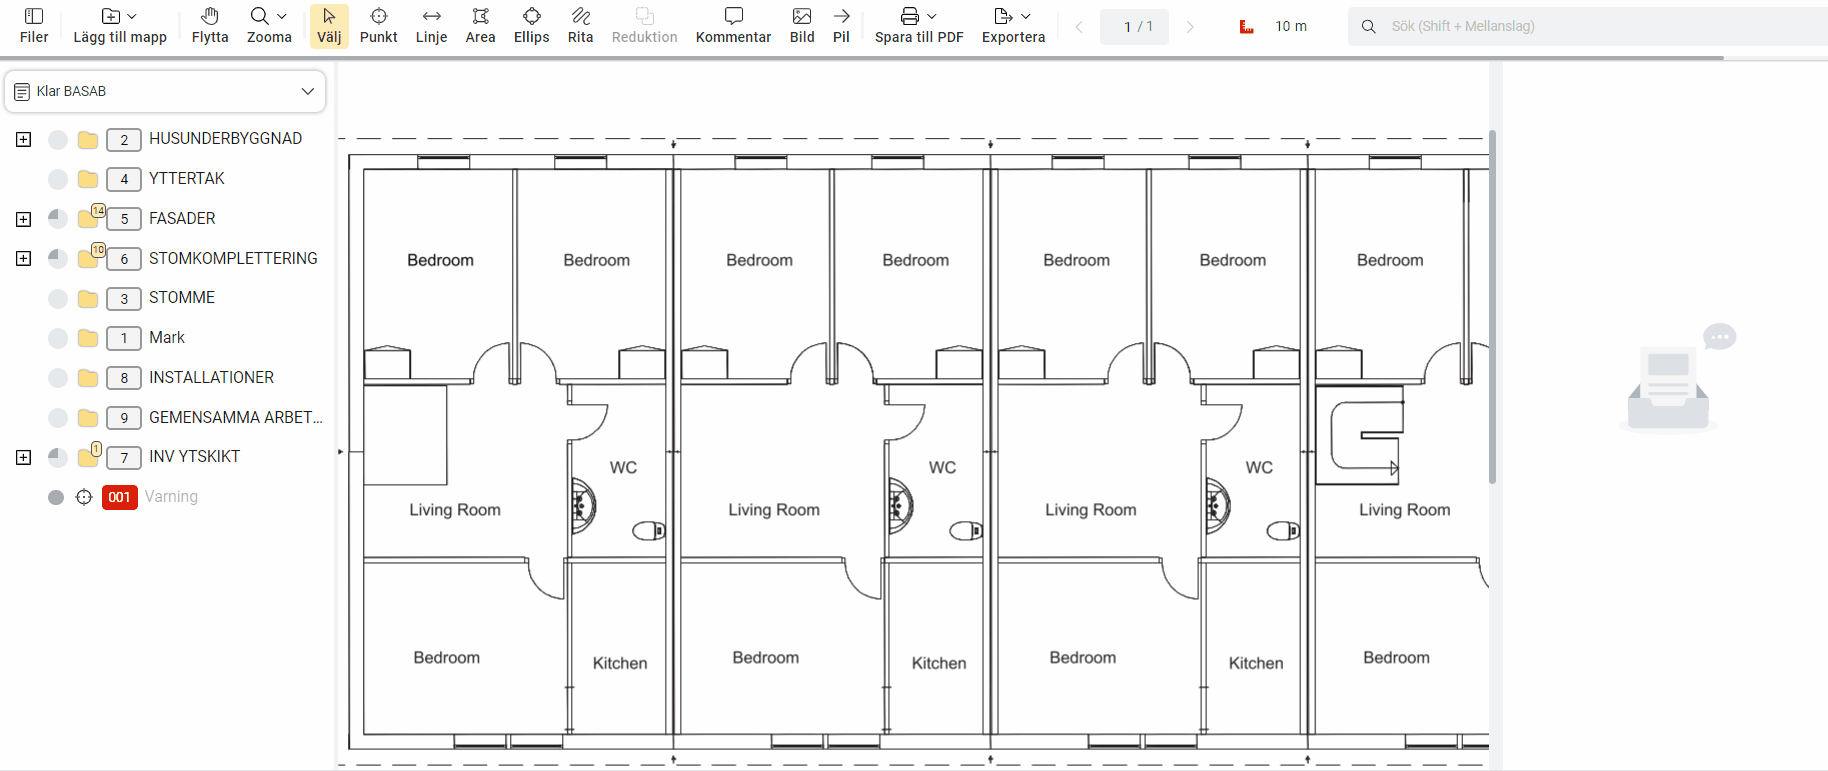Click the red 001 badge
The image size is (1828, 771).
(x=120, y=497)
